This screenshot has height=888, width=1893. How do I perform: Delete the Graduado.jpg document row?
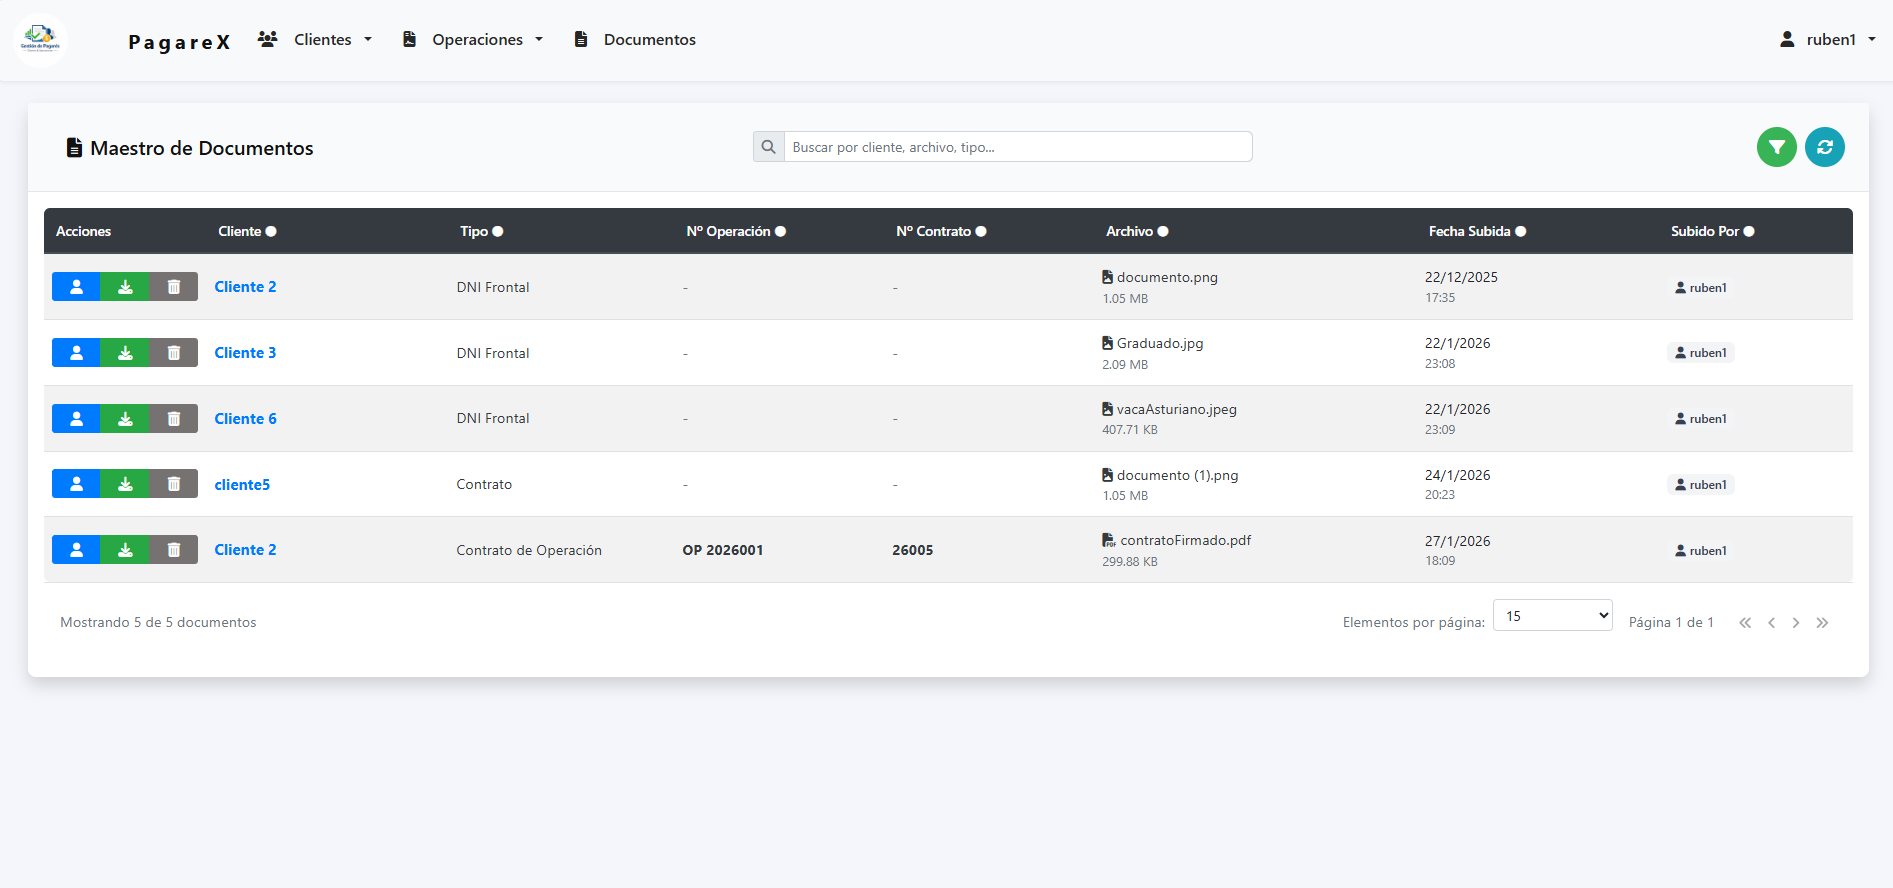pyautogui.click(x=173, y=353)
